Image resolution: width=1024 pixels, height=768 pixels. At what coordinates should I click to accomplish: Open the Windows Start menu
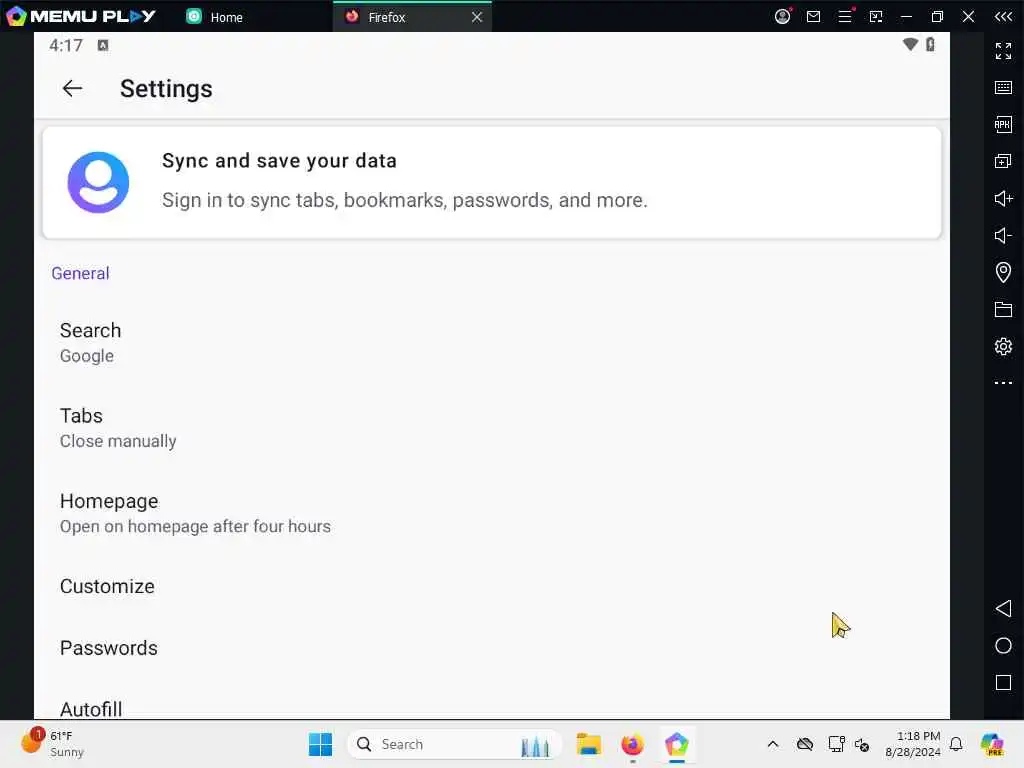tap(320, 744)
